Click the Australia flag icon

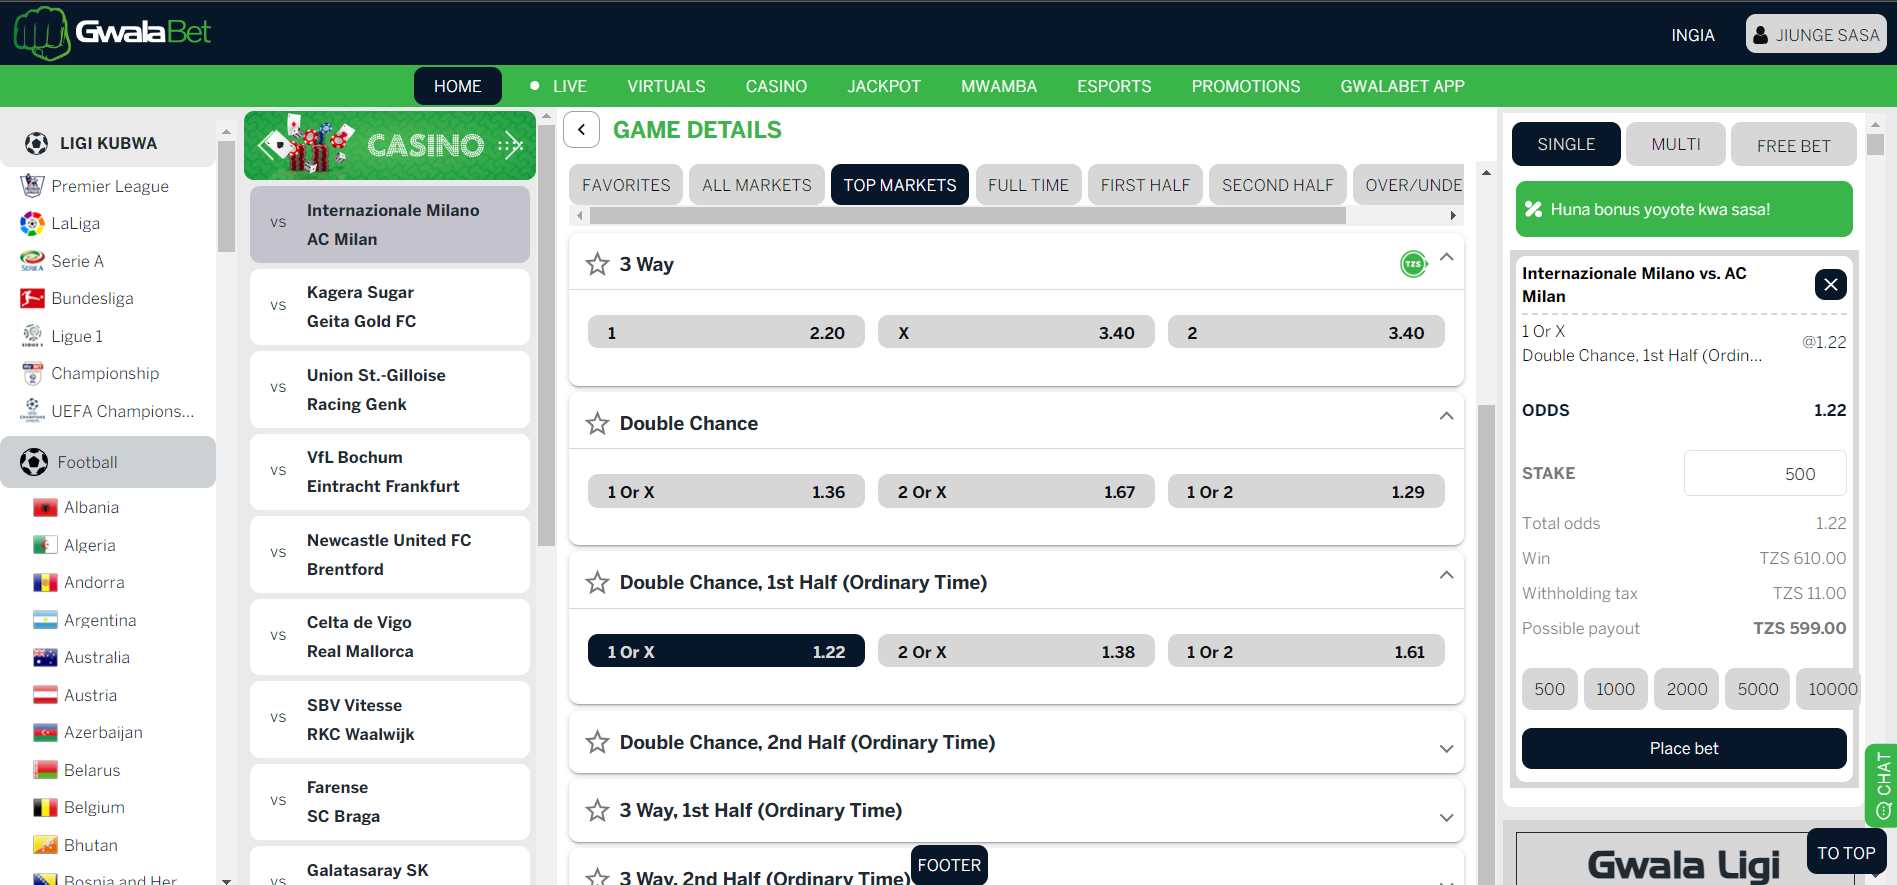pyautogui.click(x=45, y=657)
